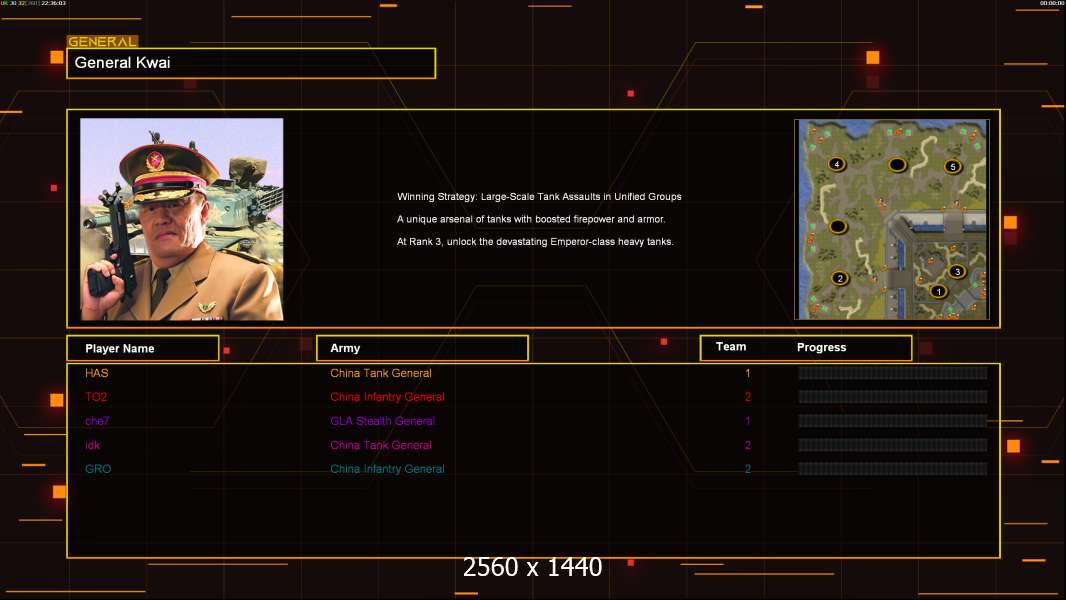Click TO2's China Infantry General army
The image size is (1066, 600).
click(388, 397)
